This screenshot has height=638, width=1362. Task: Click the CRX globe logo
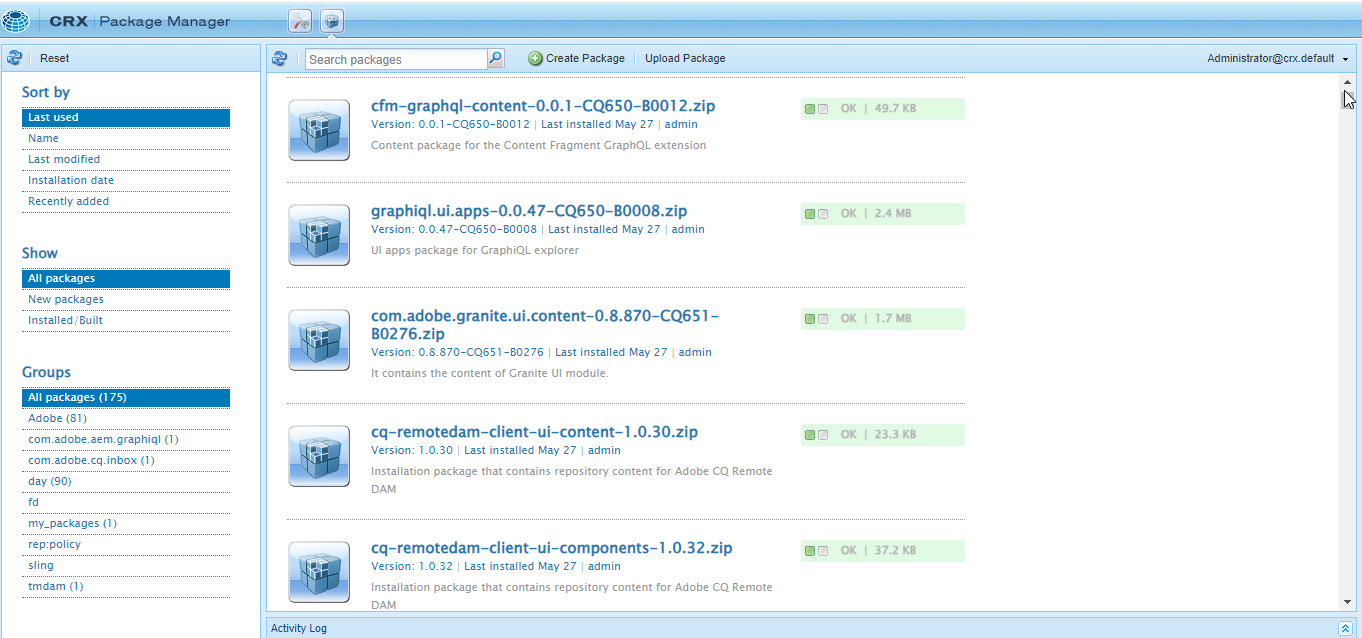tap(16, 20)
